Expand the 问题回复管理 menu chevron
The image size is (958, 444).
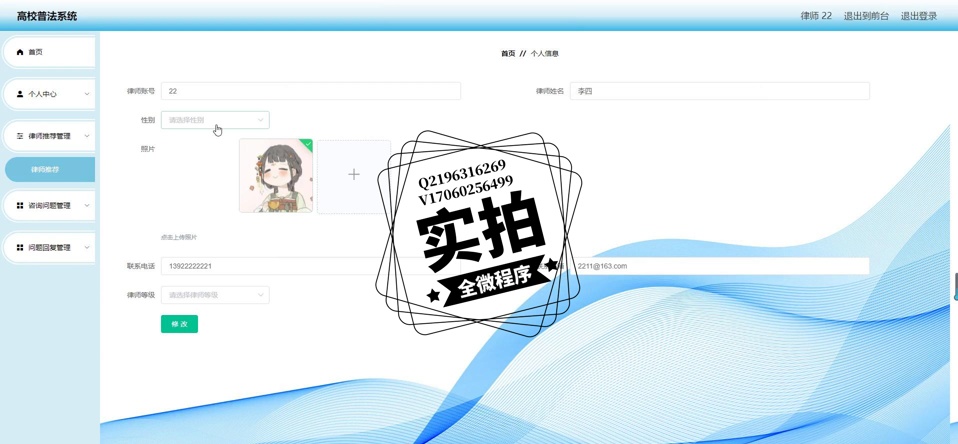coord(87,248)
